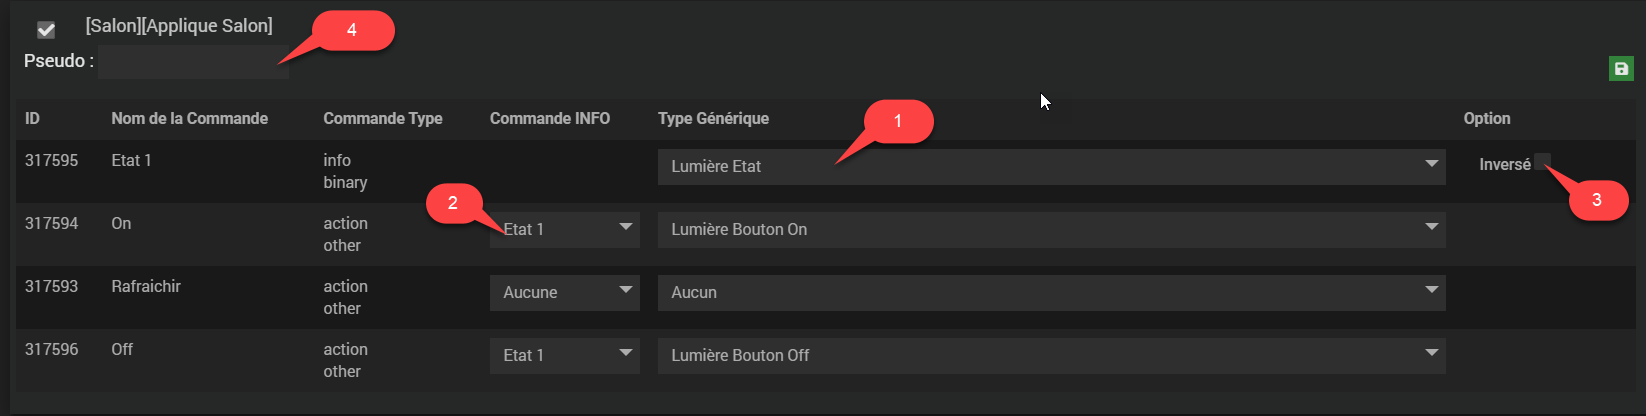Open Commande INFO dropdown for Off command

[564, 356]
